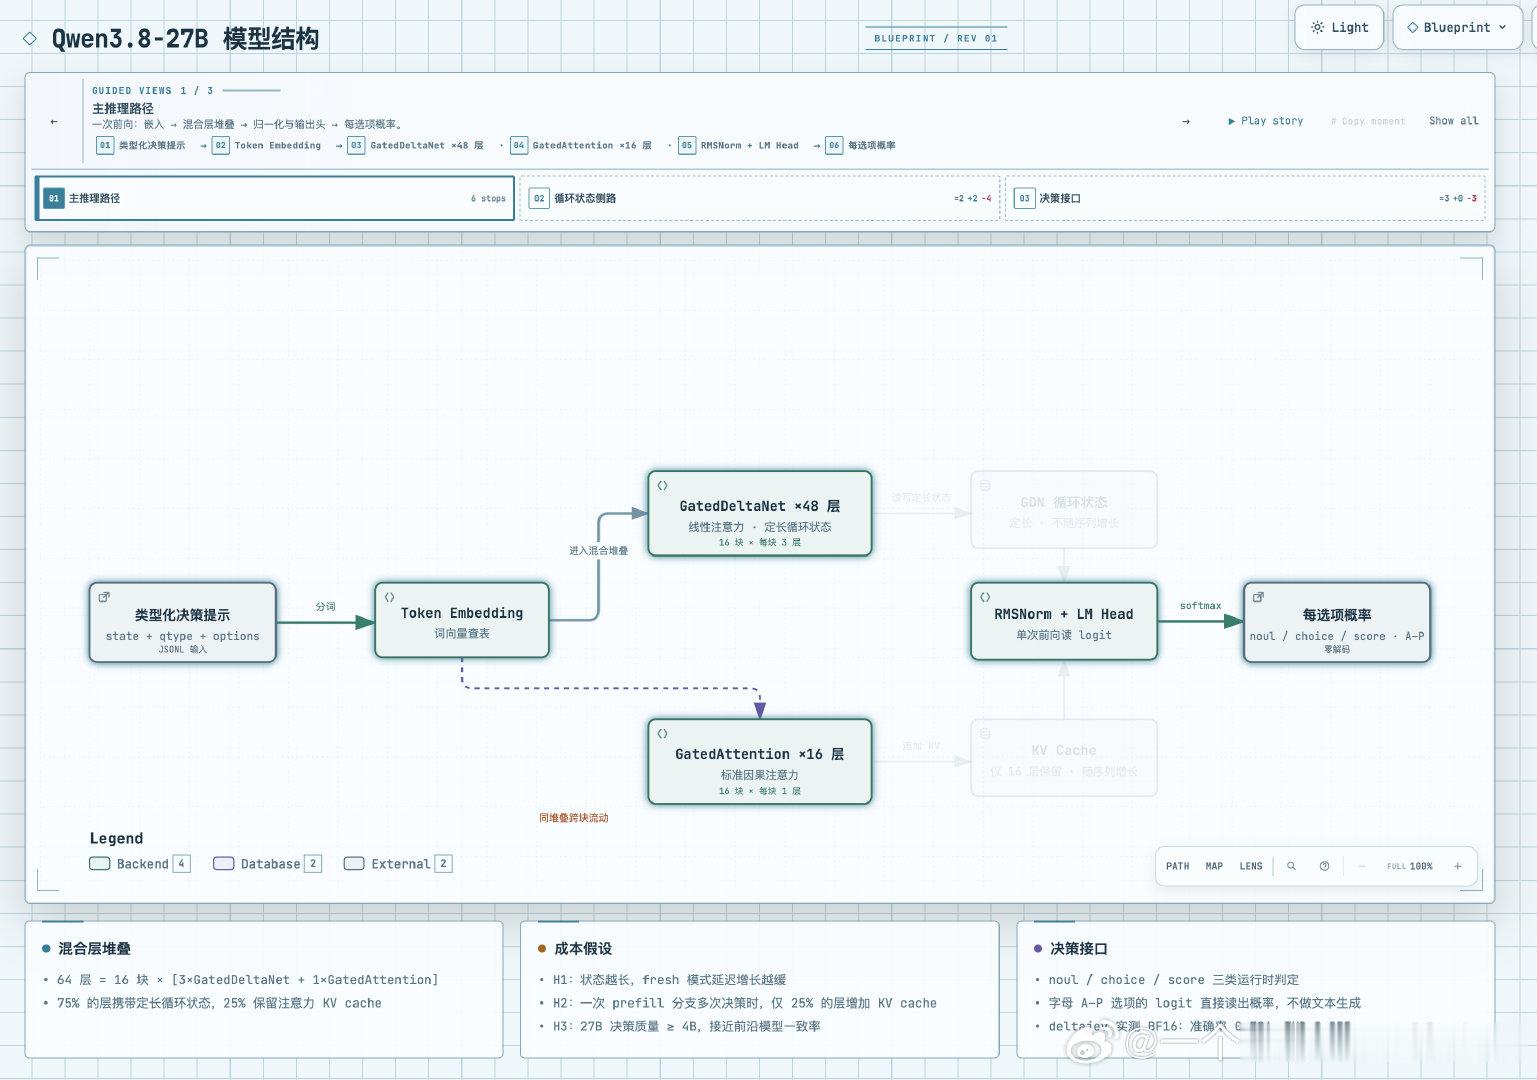Reset zoom via FULL 100% label

(1409, 866)
